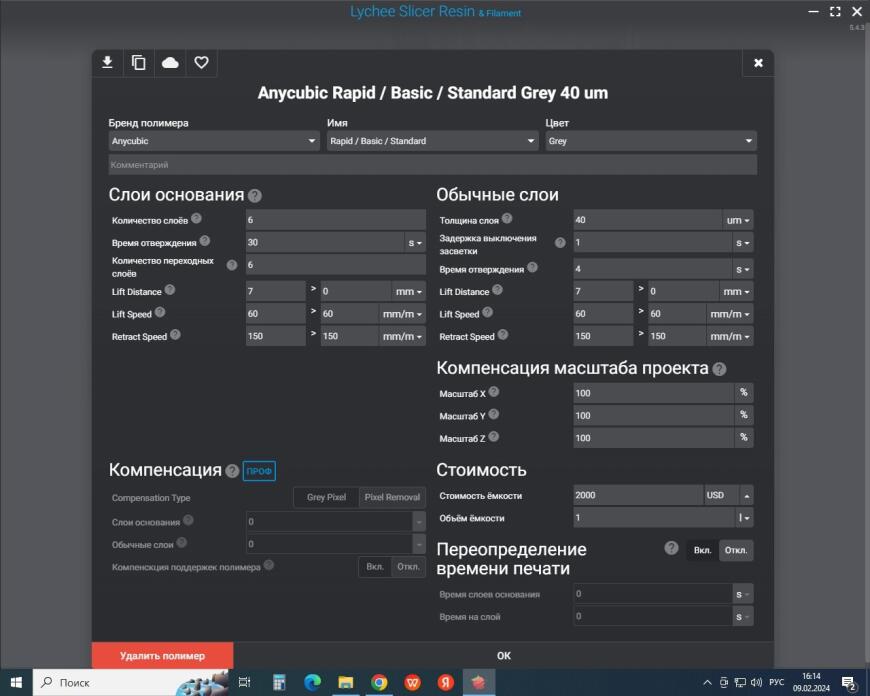Image resolution: width=870 pixels, height=696 pixels.
Task: Click the download resin profile icon
Action: click(108, 63)
